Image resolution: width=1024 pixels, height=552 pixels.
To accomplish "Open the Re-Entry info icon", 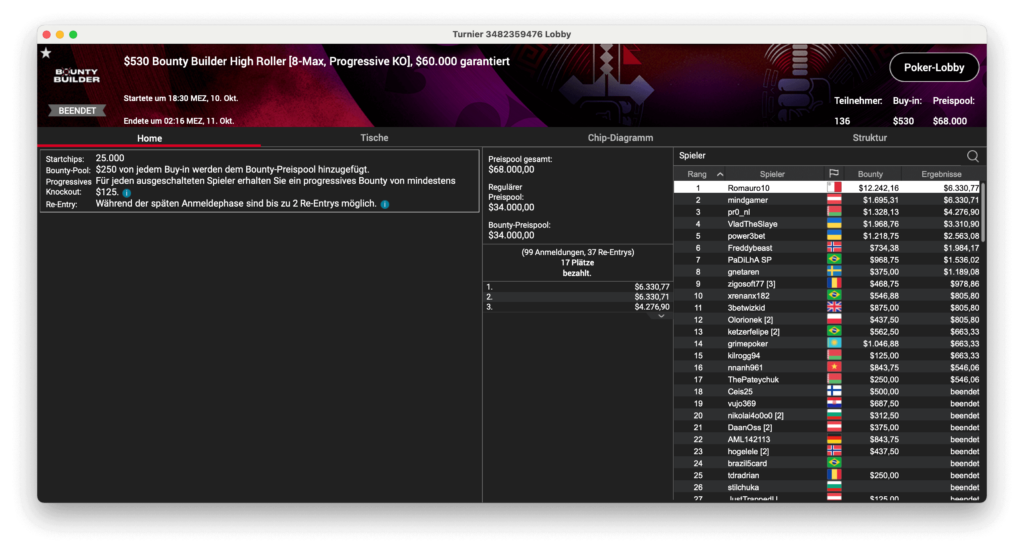I will [385, 204].
